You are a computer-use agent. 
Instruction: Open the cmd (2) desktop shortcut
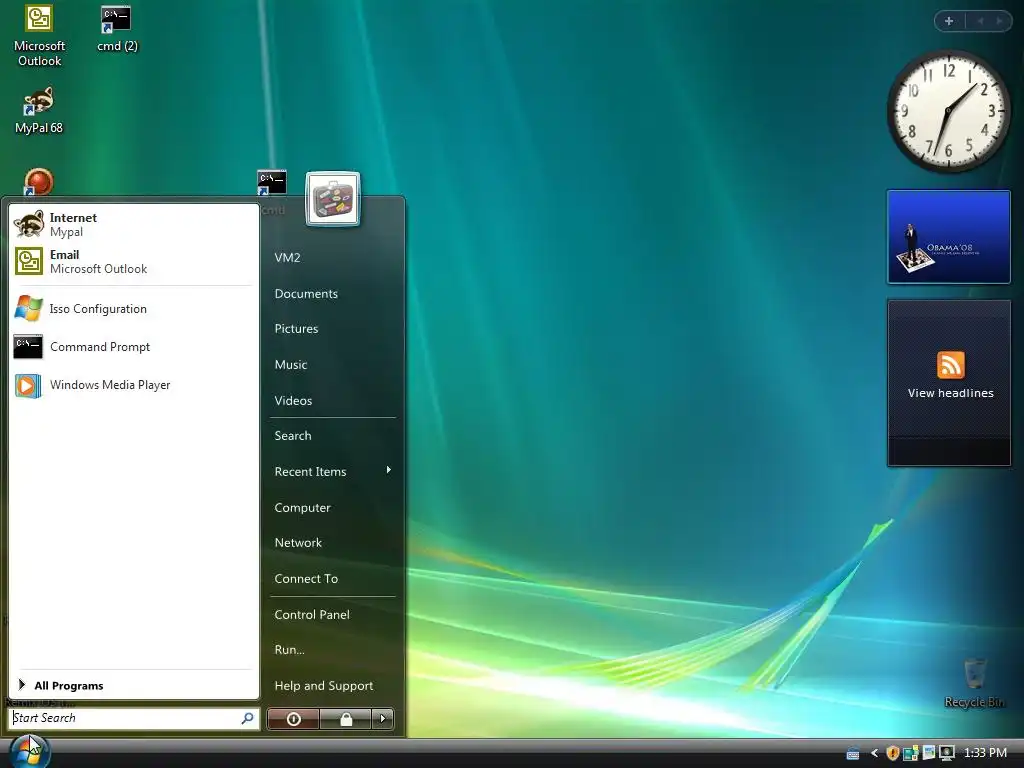click(x=117, y=29)
